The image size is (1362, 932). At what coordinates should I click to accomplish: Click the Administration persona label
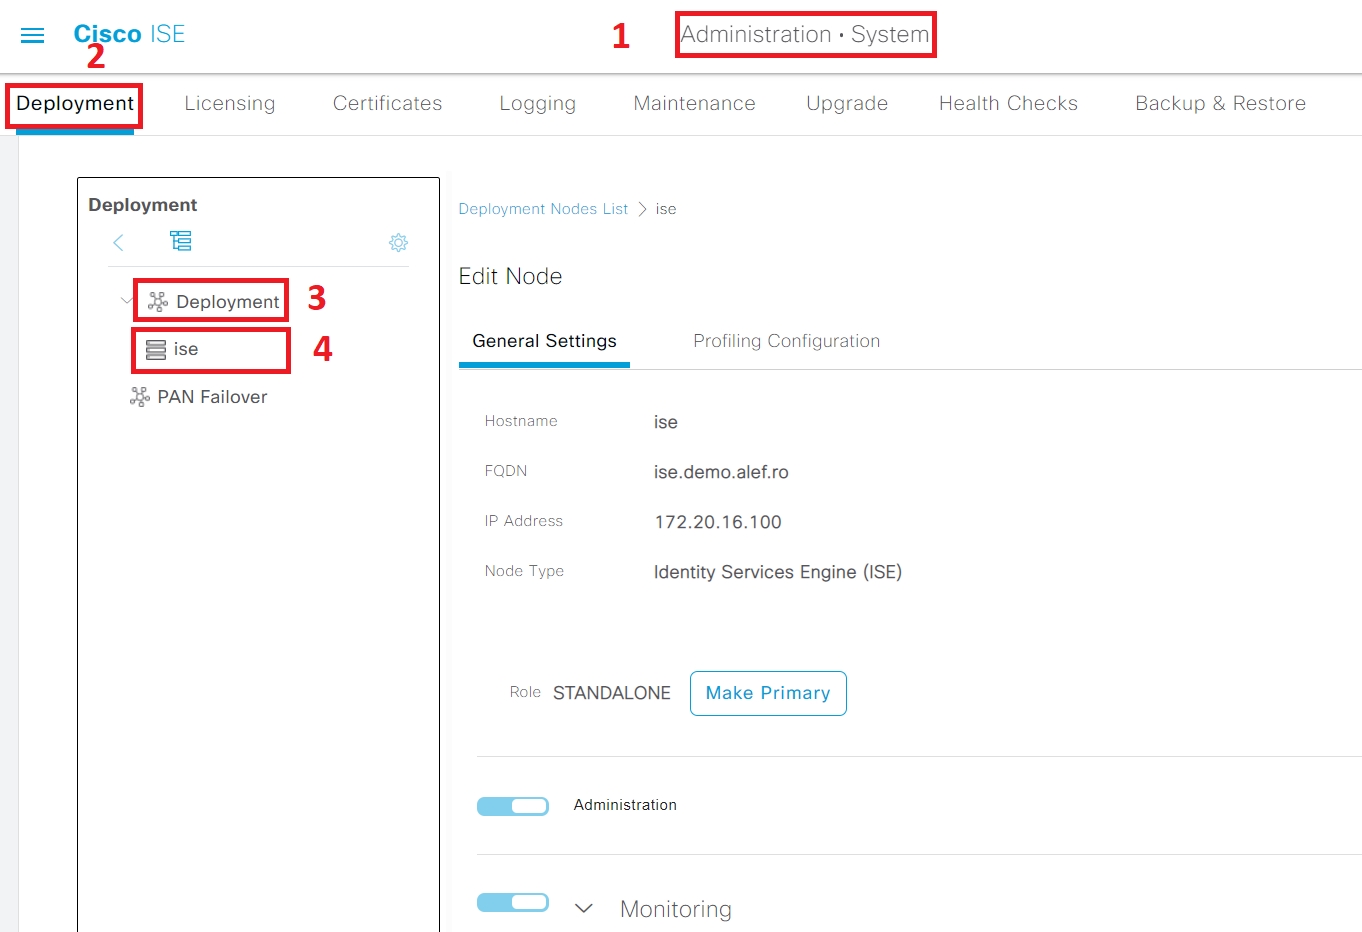pyautogui.click(x=625, y=805)
